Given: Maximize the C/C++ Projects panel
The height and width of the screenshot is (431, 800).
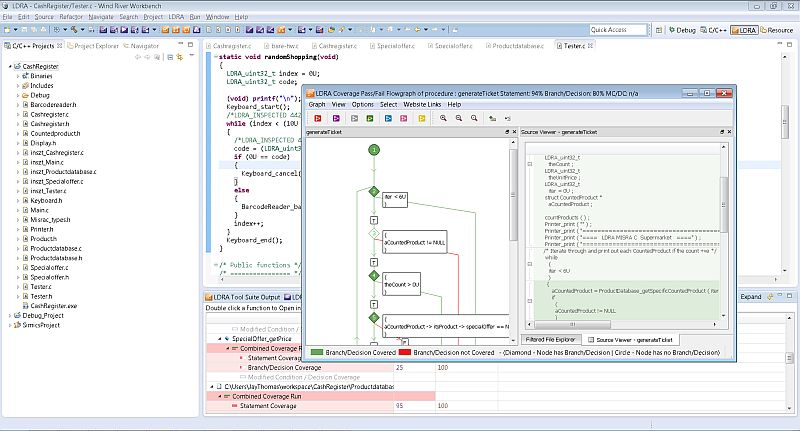Looking at the screenshot, I should coord(190,45).
